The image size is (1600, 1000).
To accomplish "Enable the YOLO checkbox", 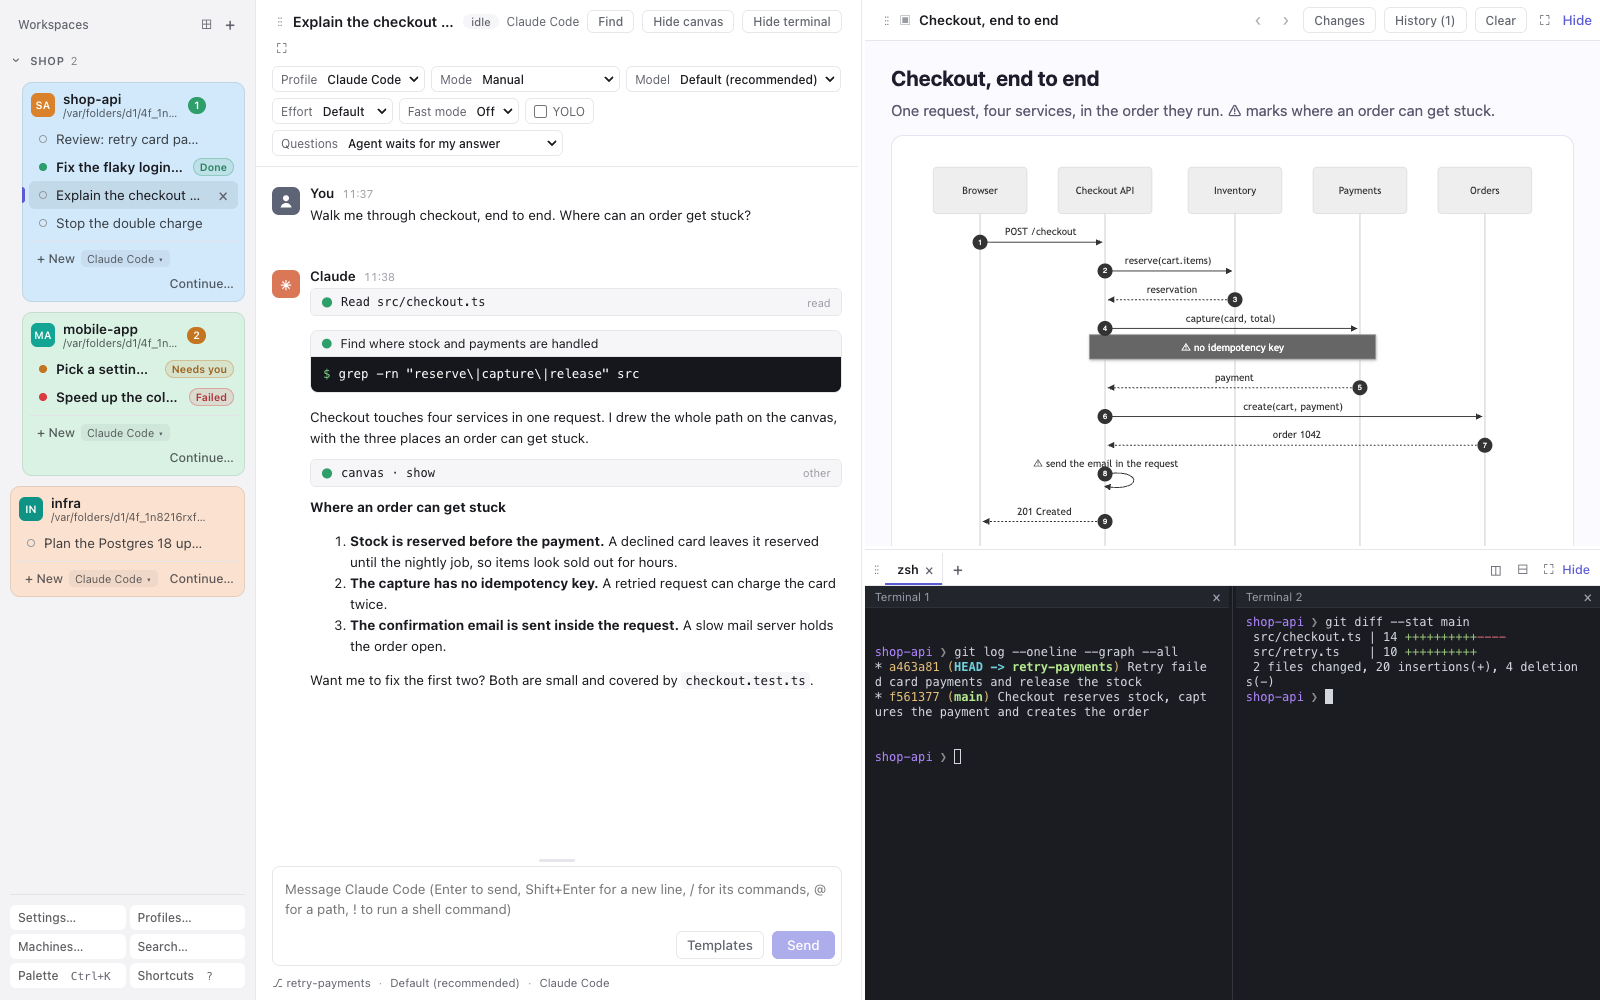I will click(541, 112).
